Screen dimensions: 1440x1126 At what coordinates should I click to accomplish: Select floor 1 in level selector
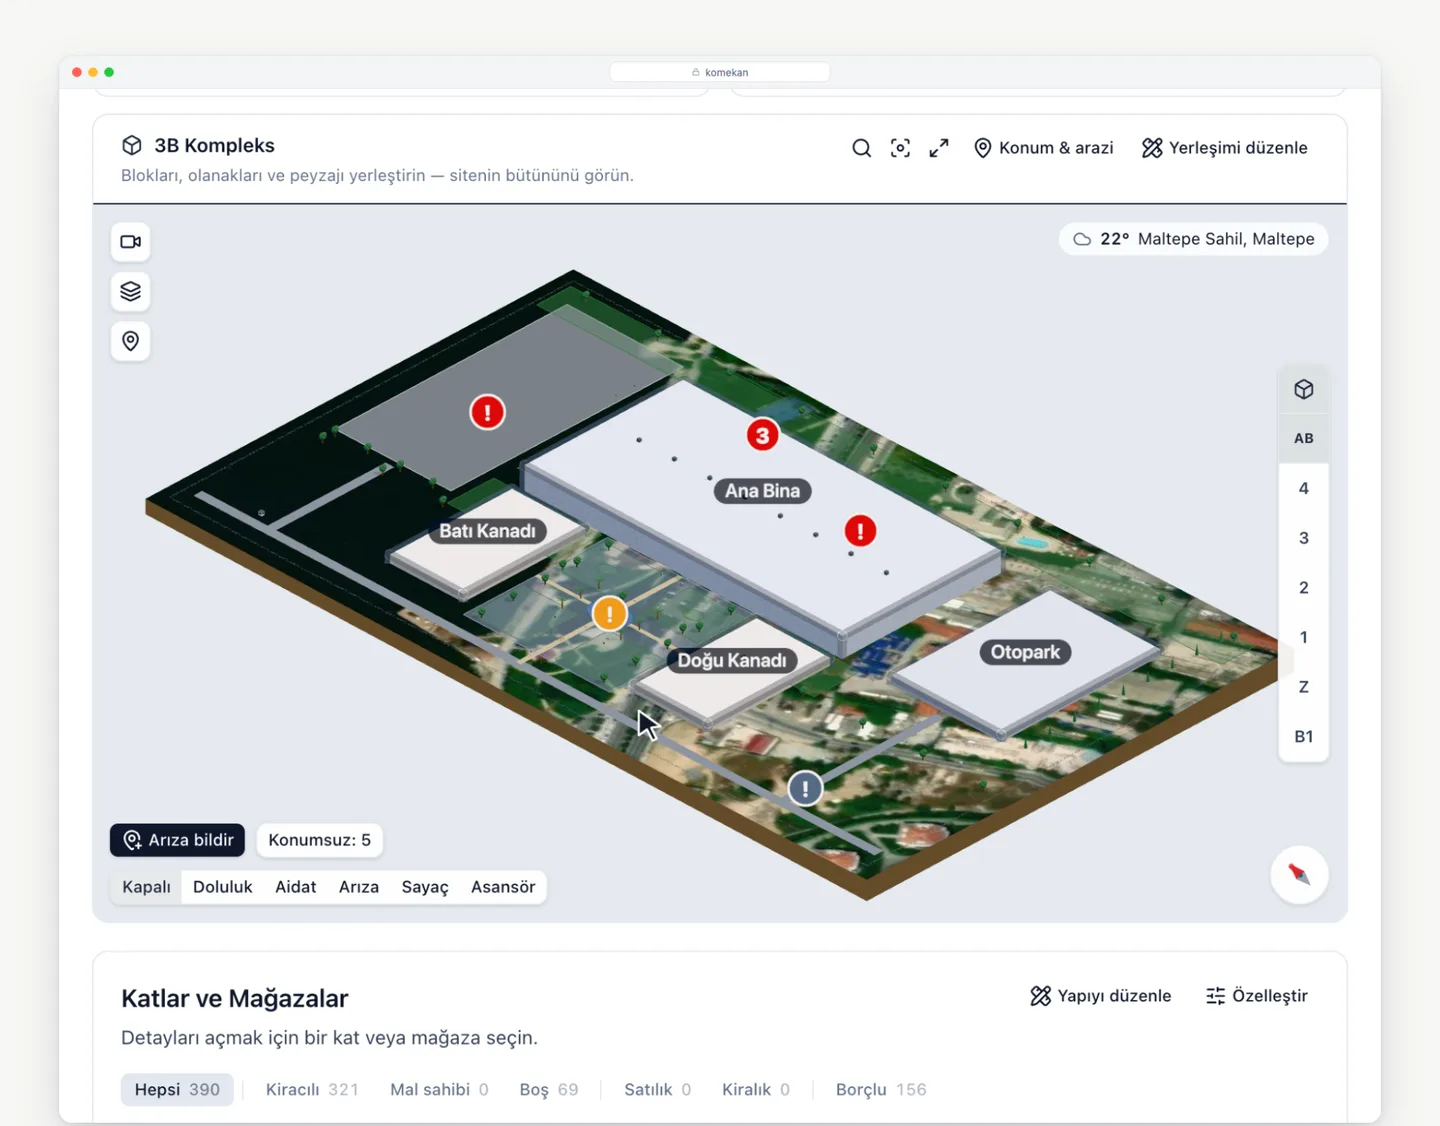[x=1303, y=637]
